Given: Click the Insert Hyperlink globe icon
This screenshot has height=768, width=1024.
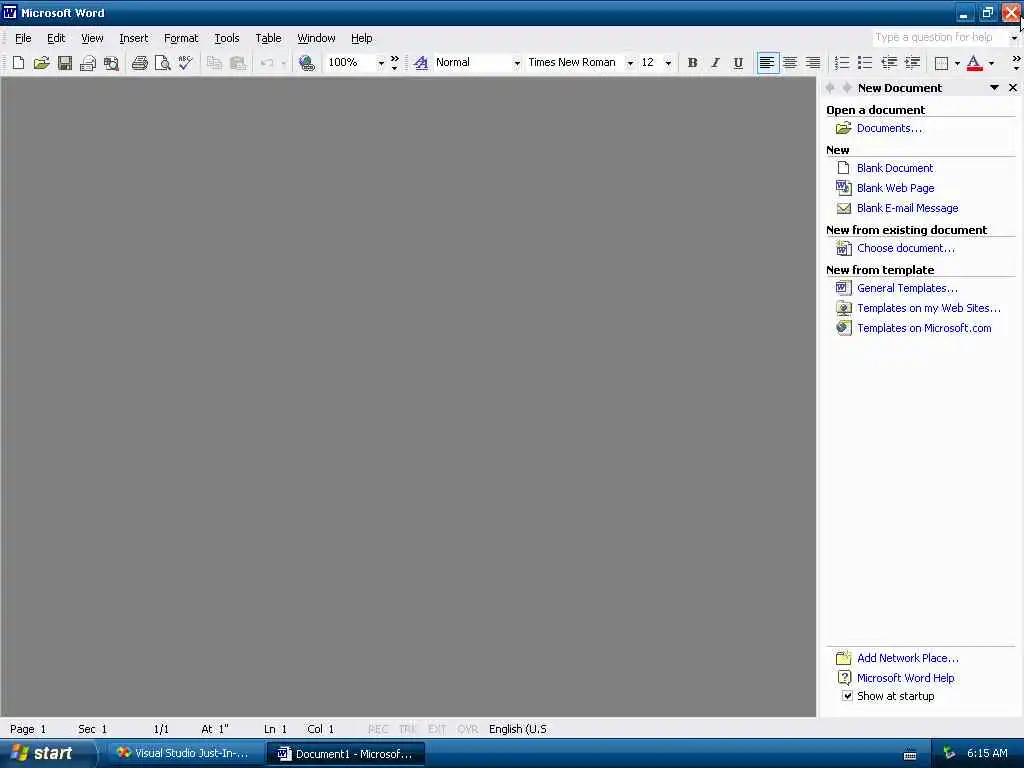Looking at the screenshot, I should pyautogui.click(x=306, y=63).
